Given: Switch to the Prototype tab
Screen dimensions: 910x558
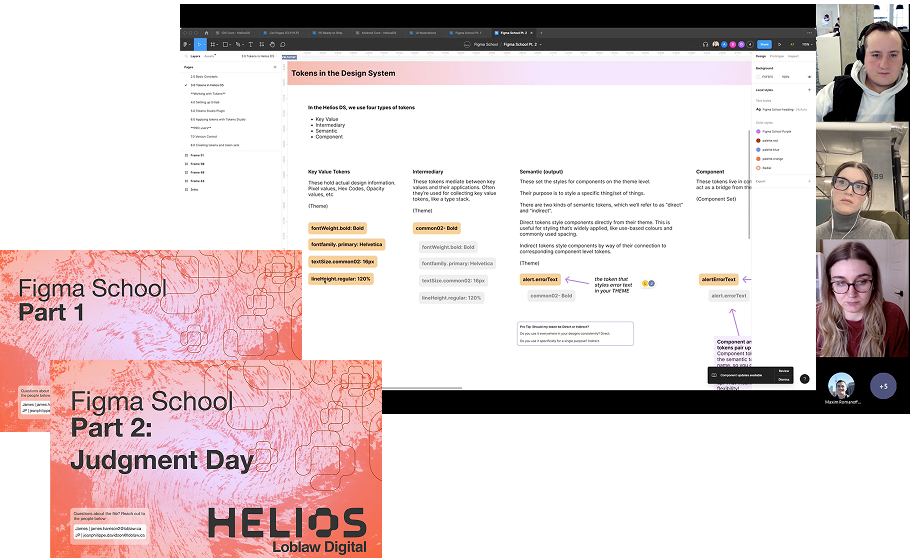Looking at the screenshot, I should point(777,56).
